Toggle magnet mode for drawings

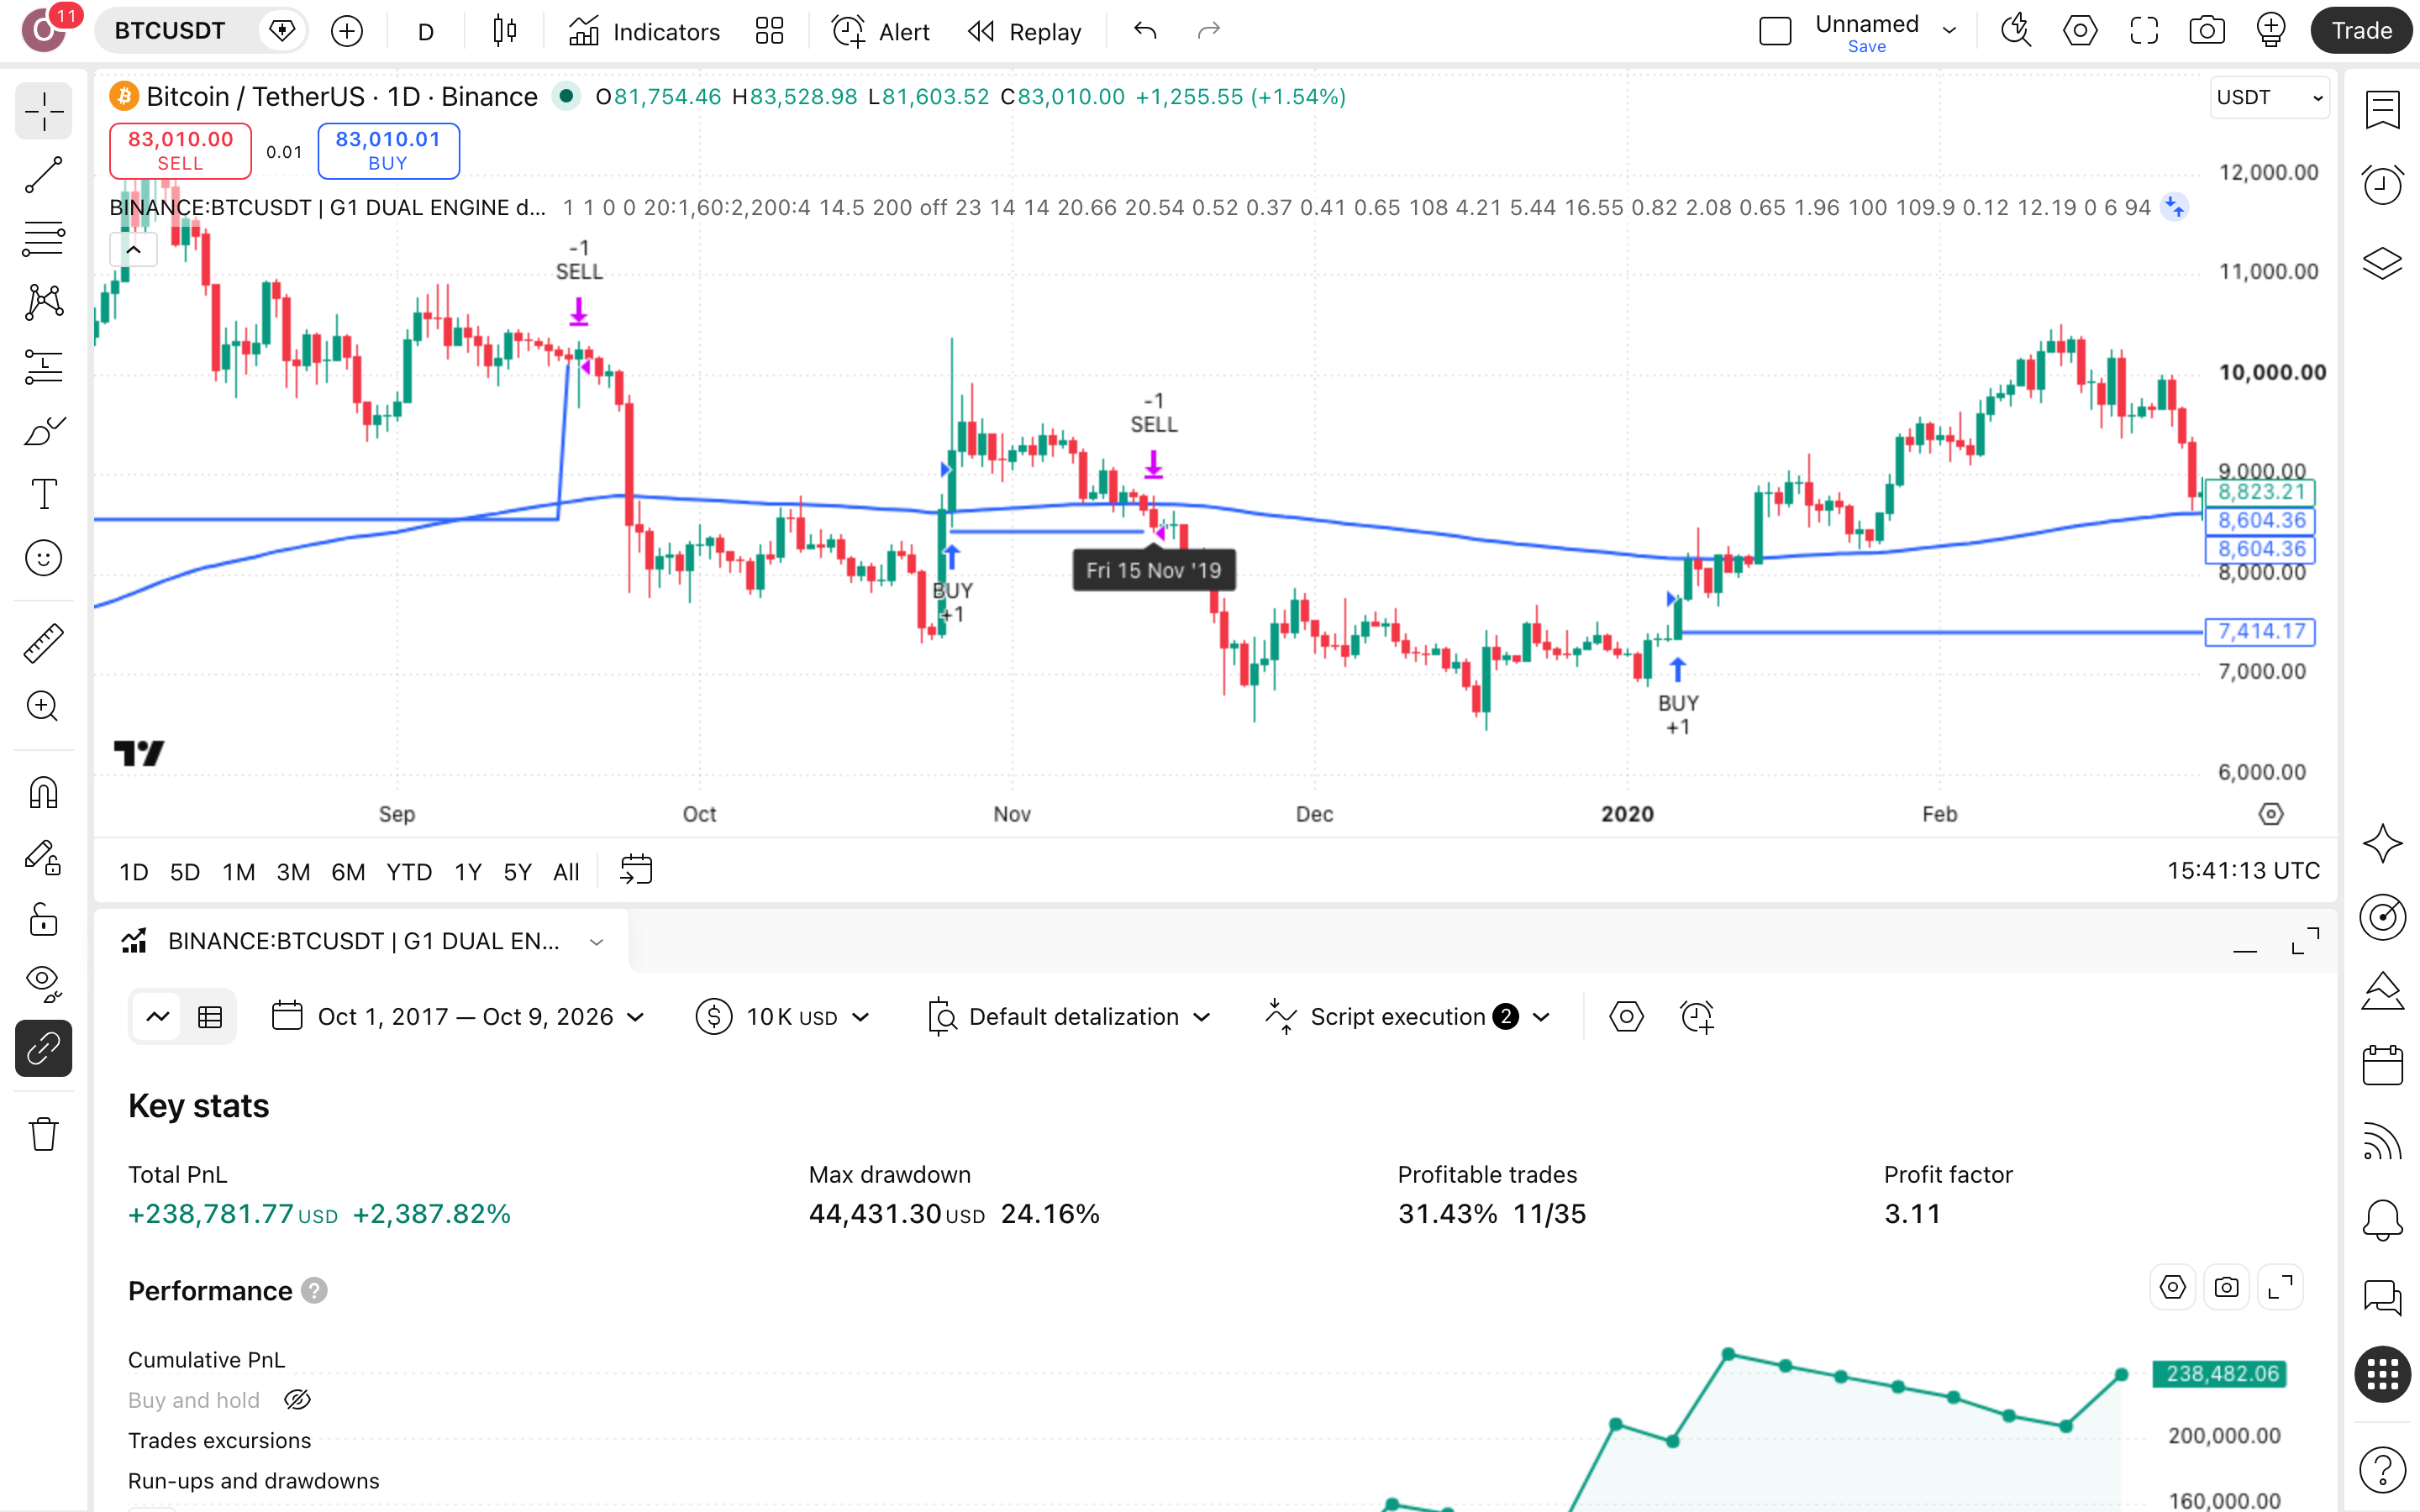point(43,793)
